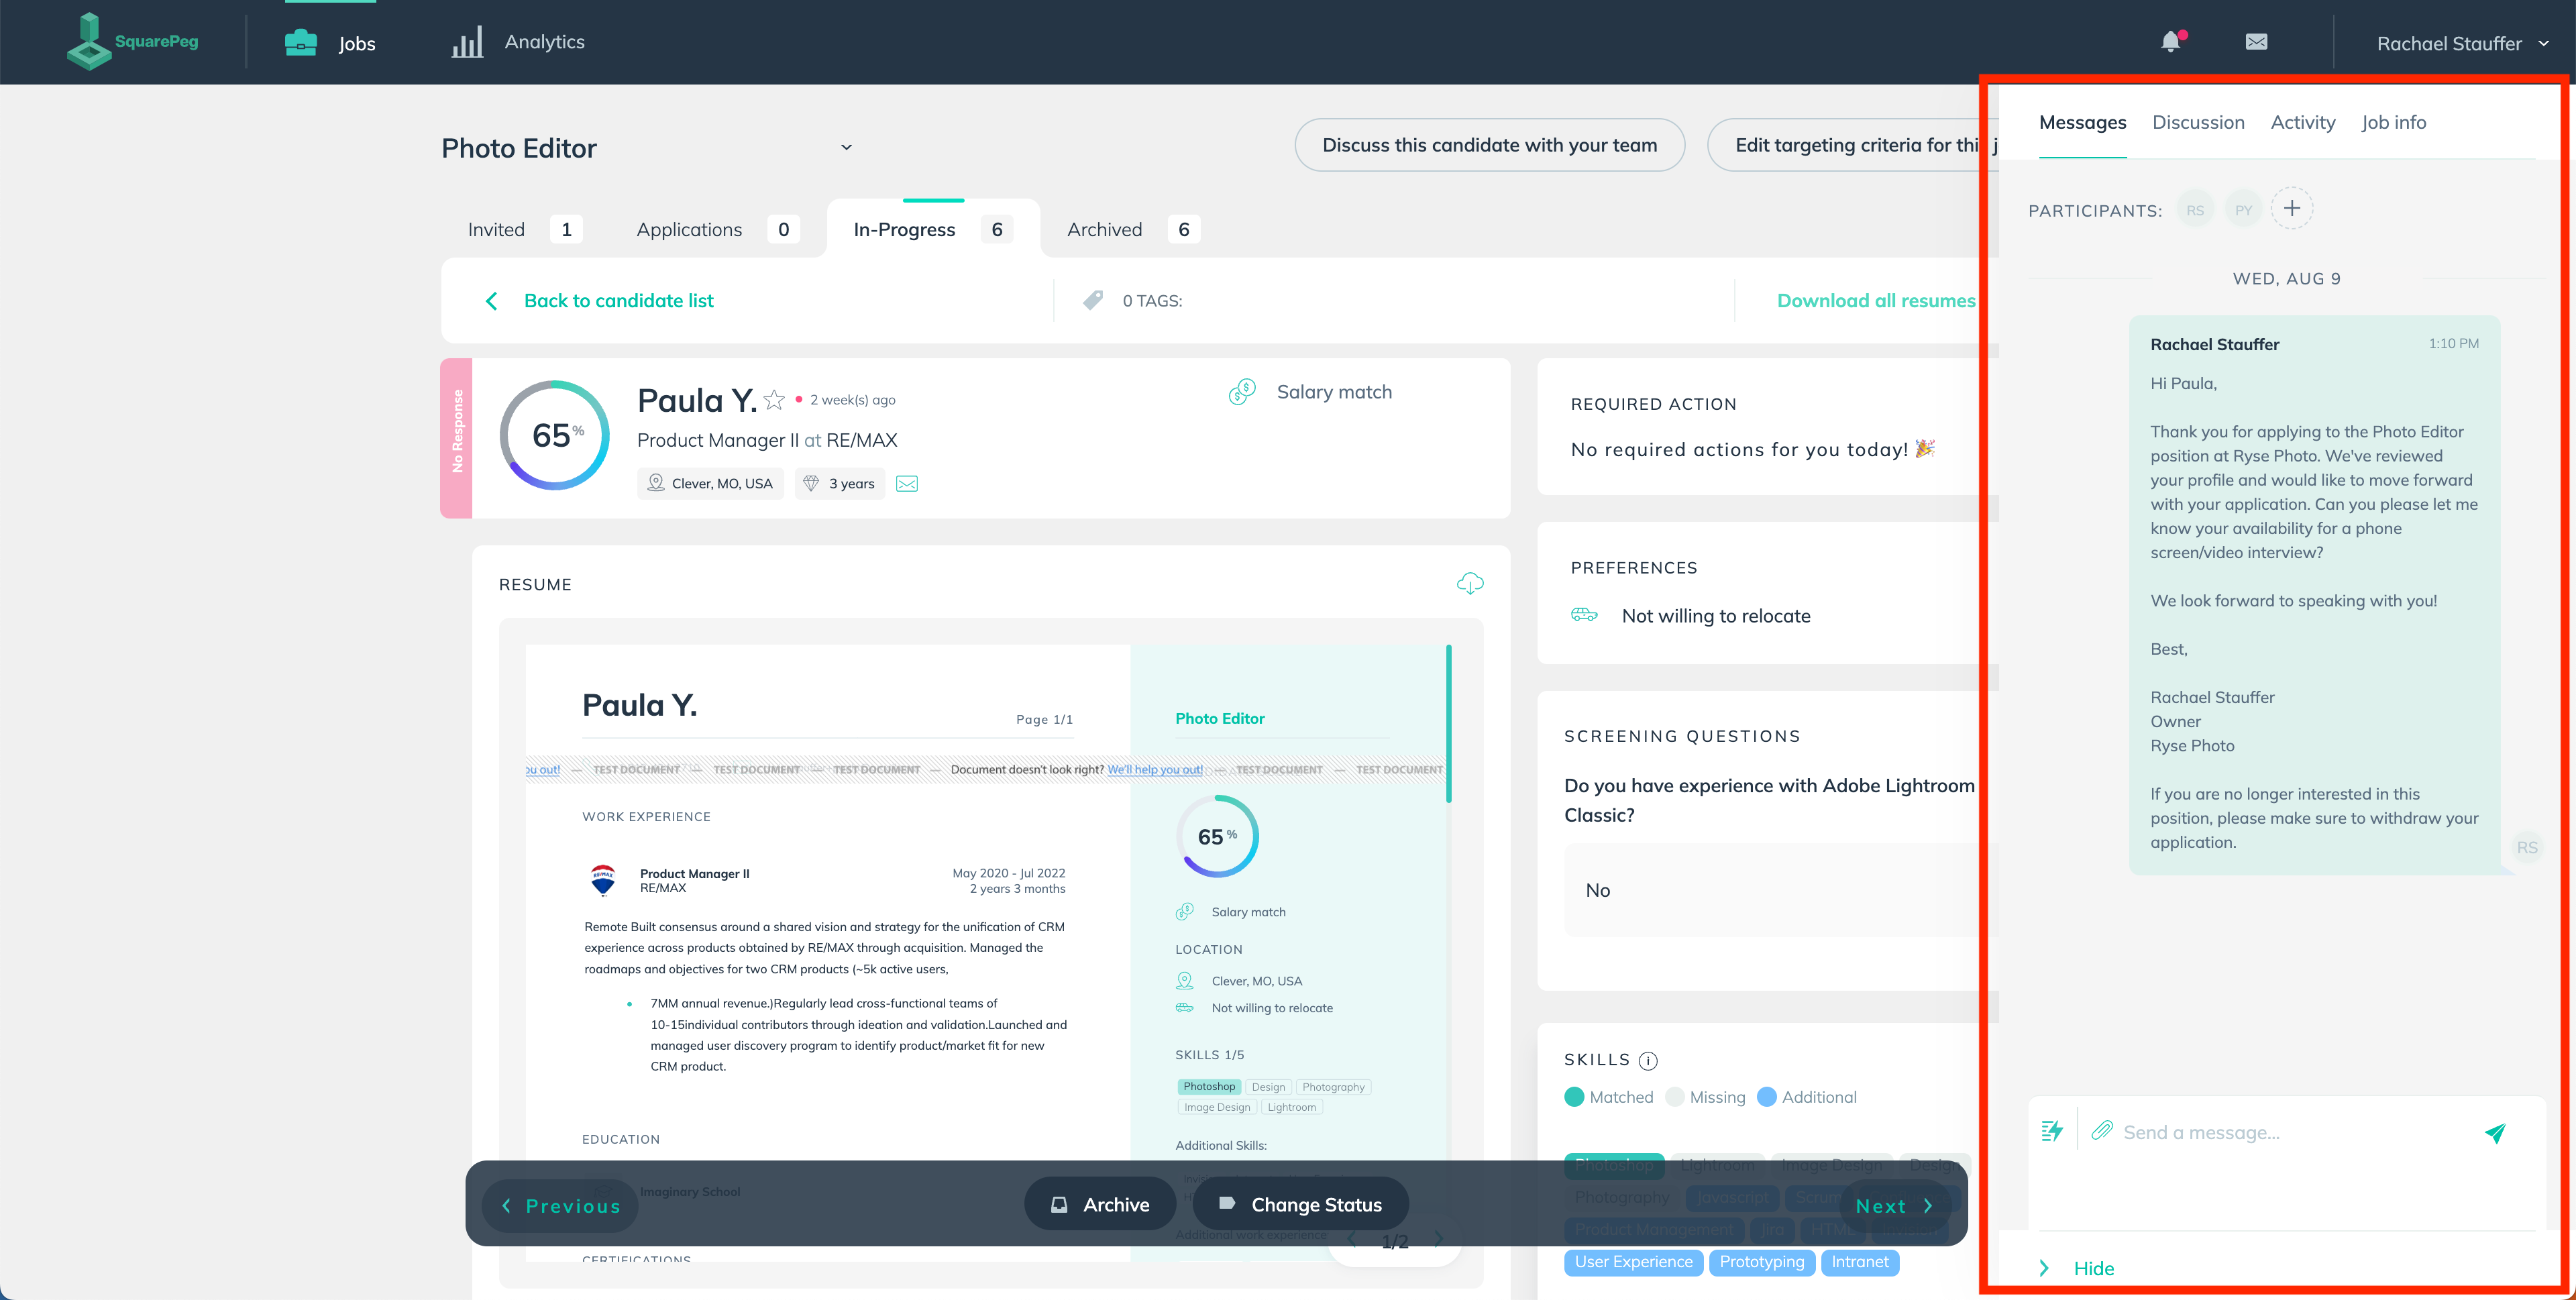The image size is (2576, 1300).
Task: Attach a file with the paperclip icon
Action: (2102, 1130)
